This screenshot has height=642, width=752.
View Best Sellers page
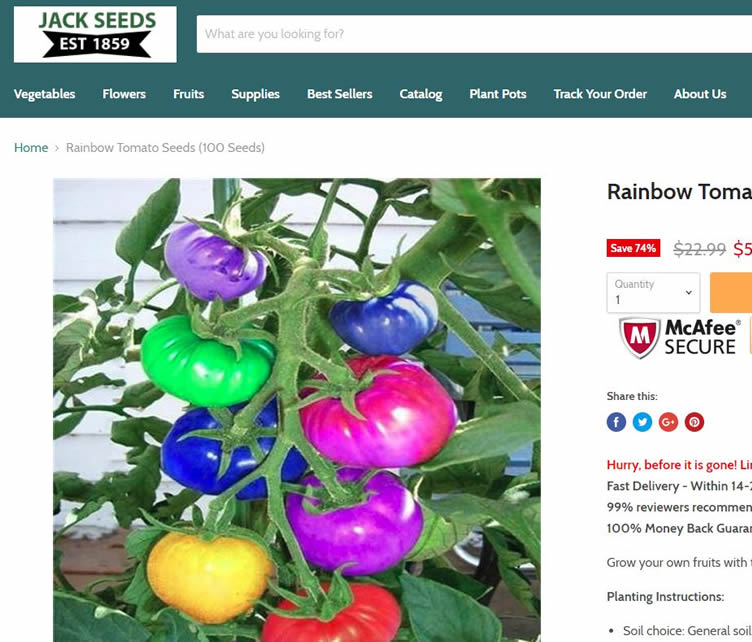[x=340, y=94]
